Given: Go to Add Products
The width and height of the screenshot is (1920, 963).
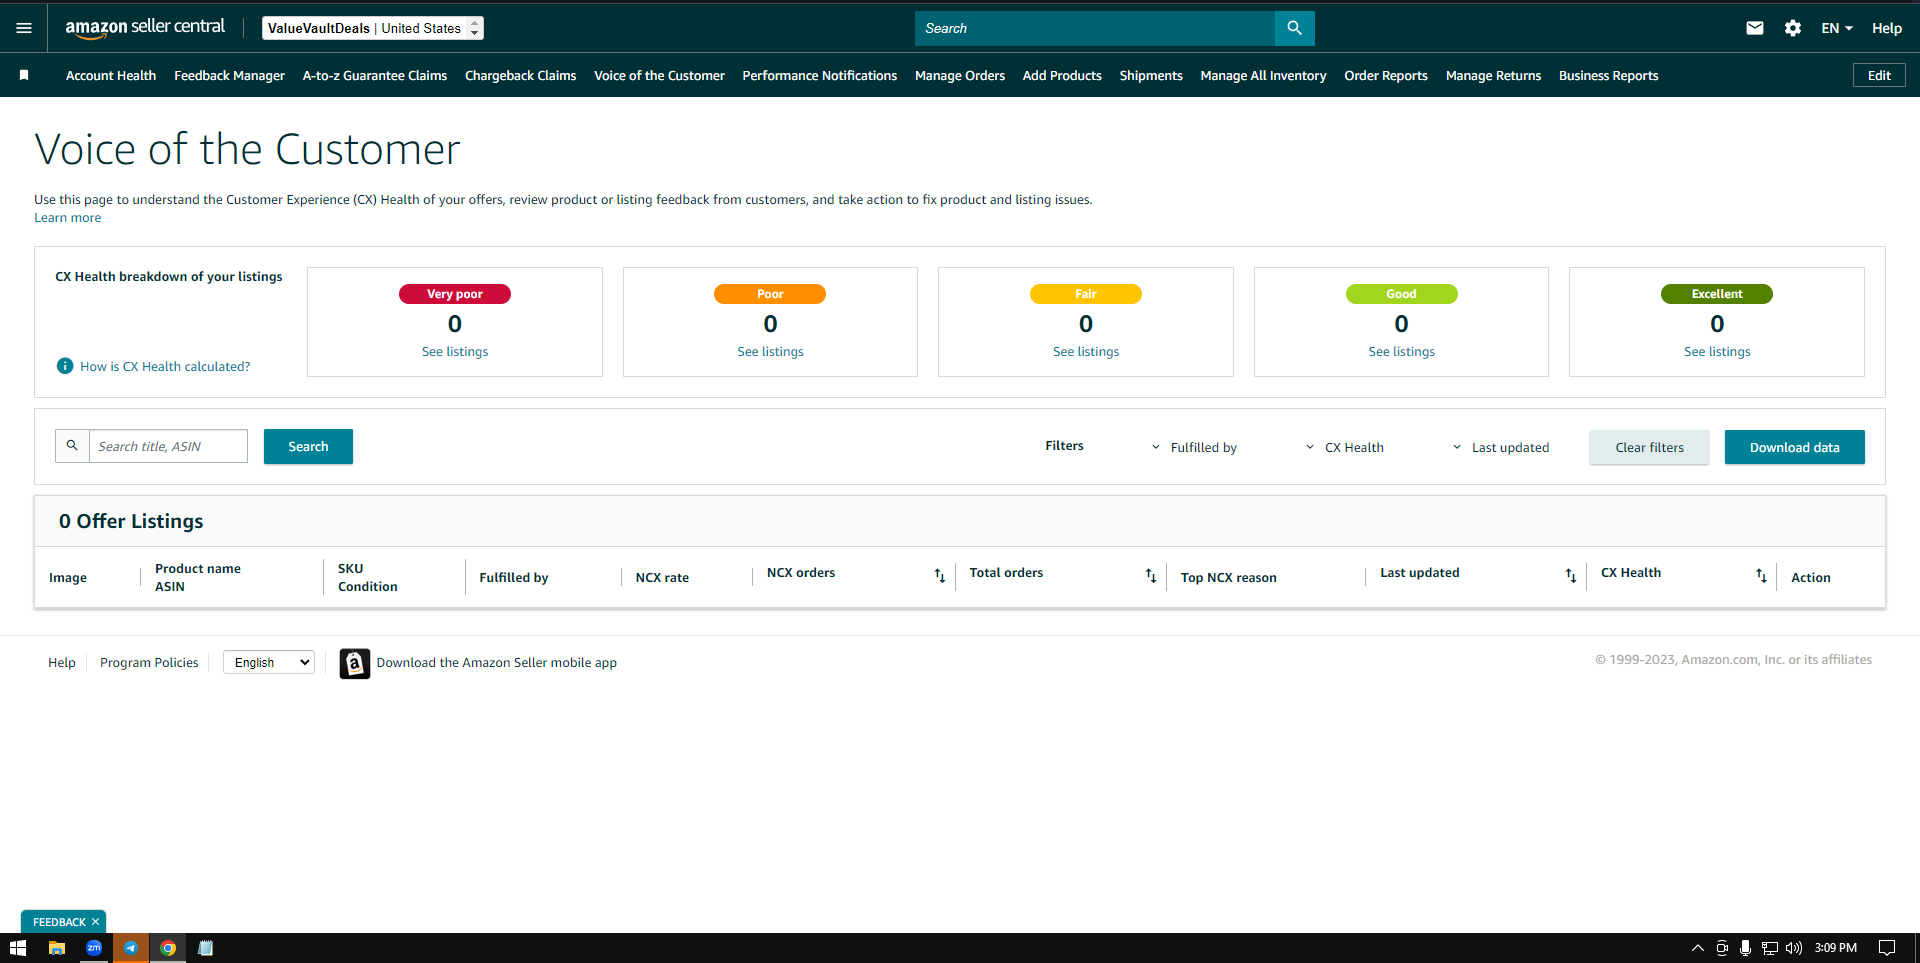Looking at the screenshot, I should [x=1062, y=75].
